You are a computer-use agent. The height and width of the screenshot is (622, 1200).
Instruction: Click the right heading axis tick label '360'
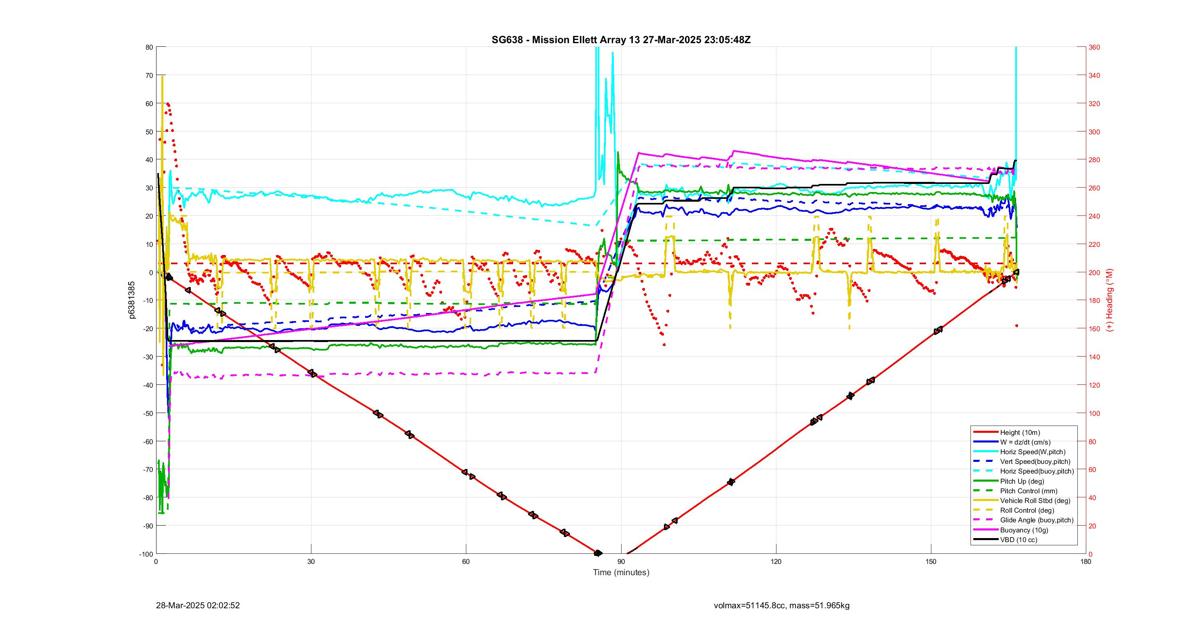point(1096,47)
